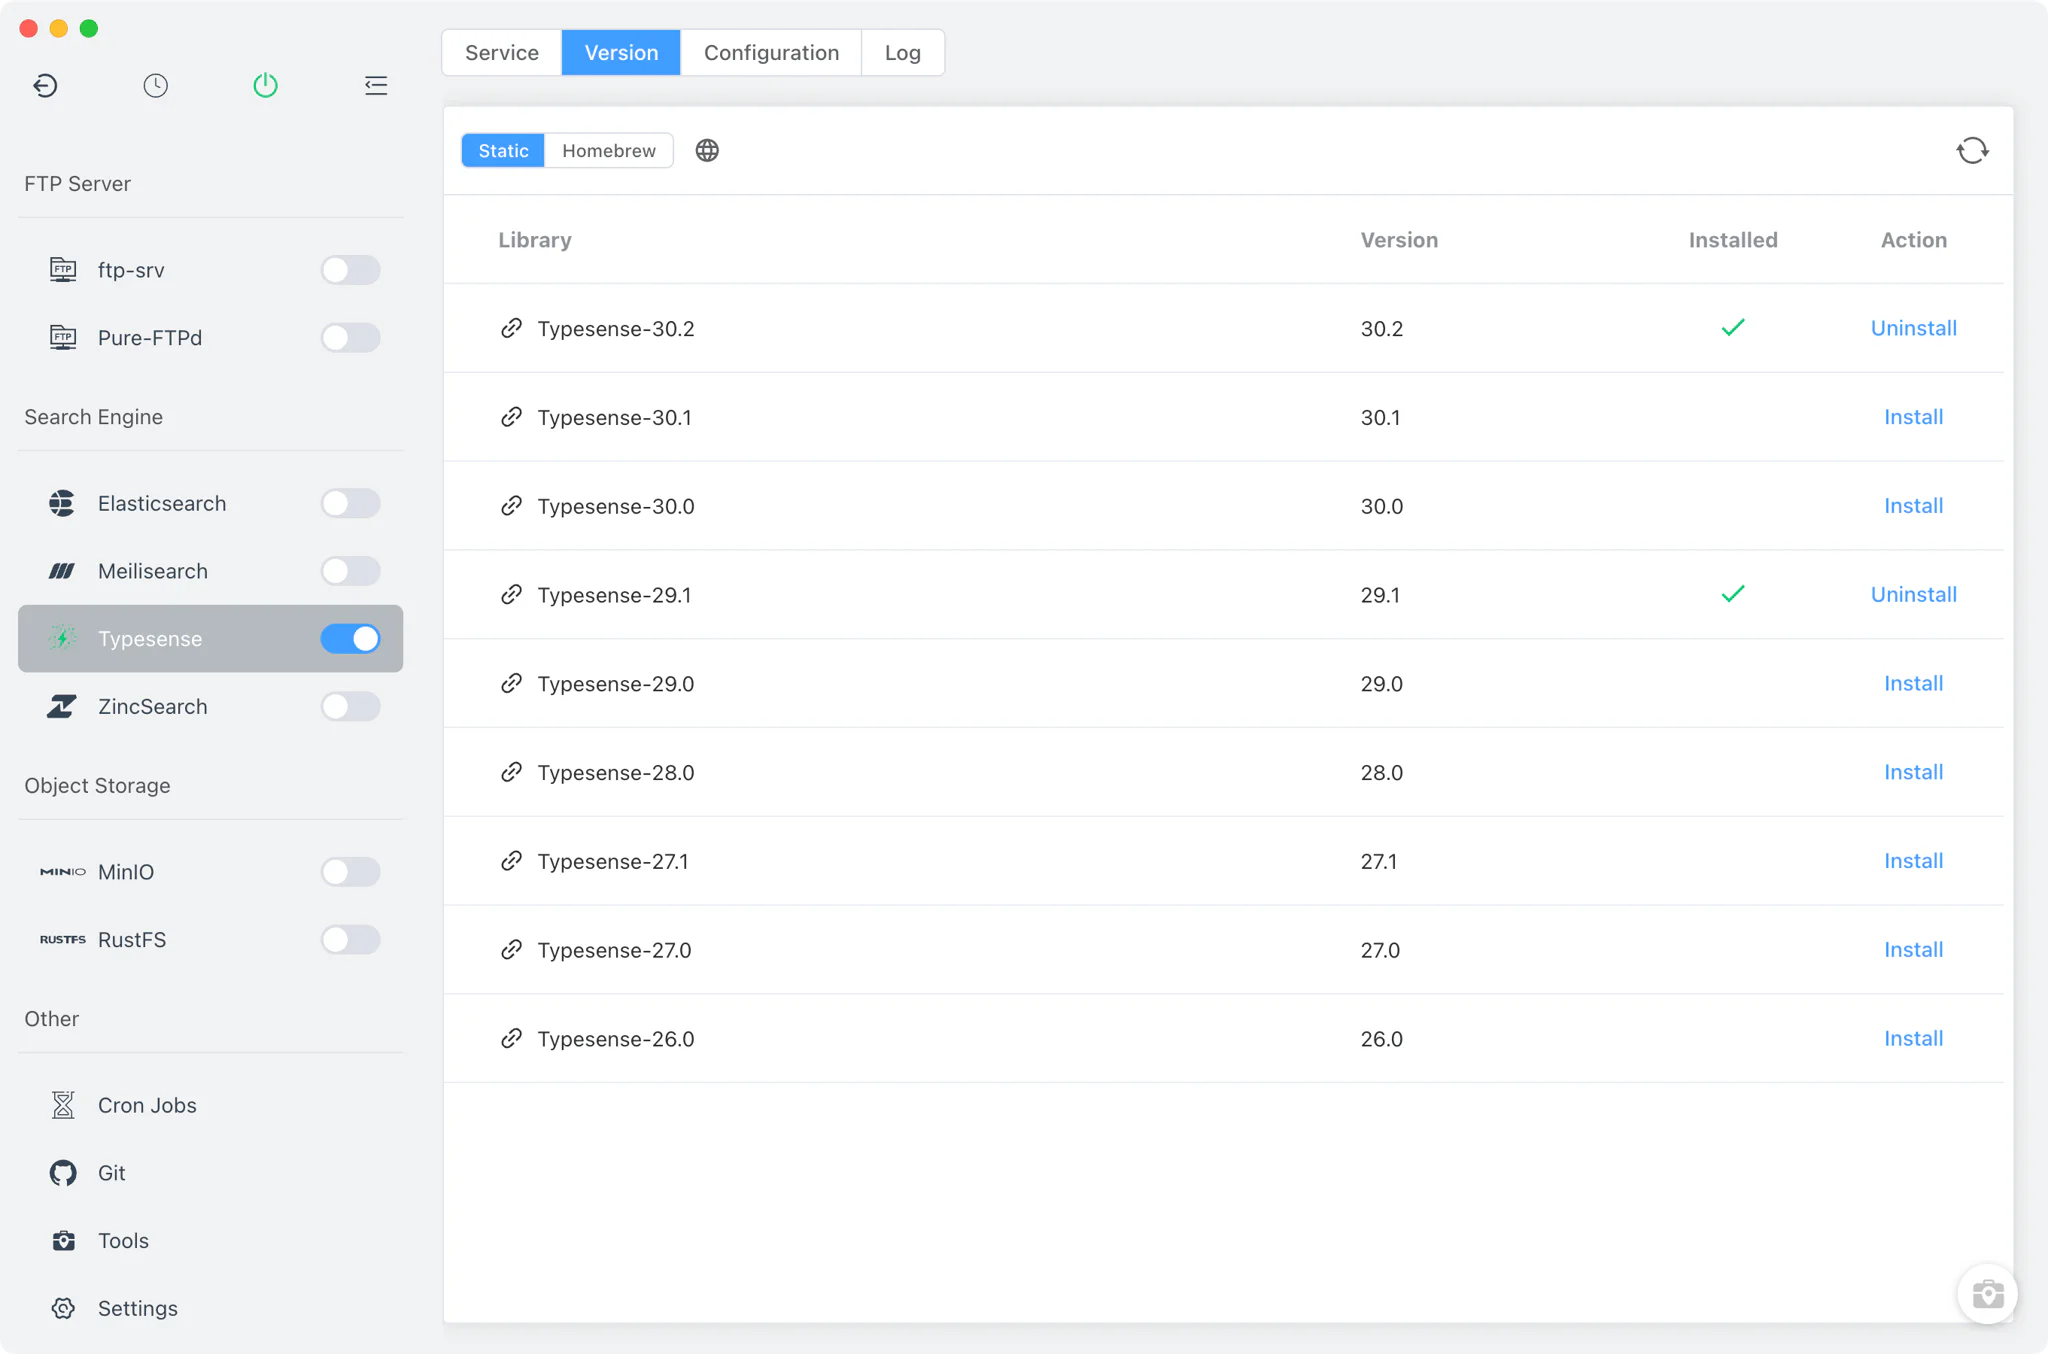Viewport: 2048px width, 1354px height.
Task: Click the ftp-srv FTP icon
Action: (x=63, y=270)
